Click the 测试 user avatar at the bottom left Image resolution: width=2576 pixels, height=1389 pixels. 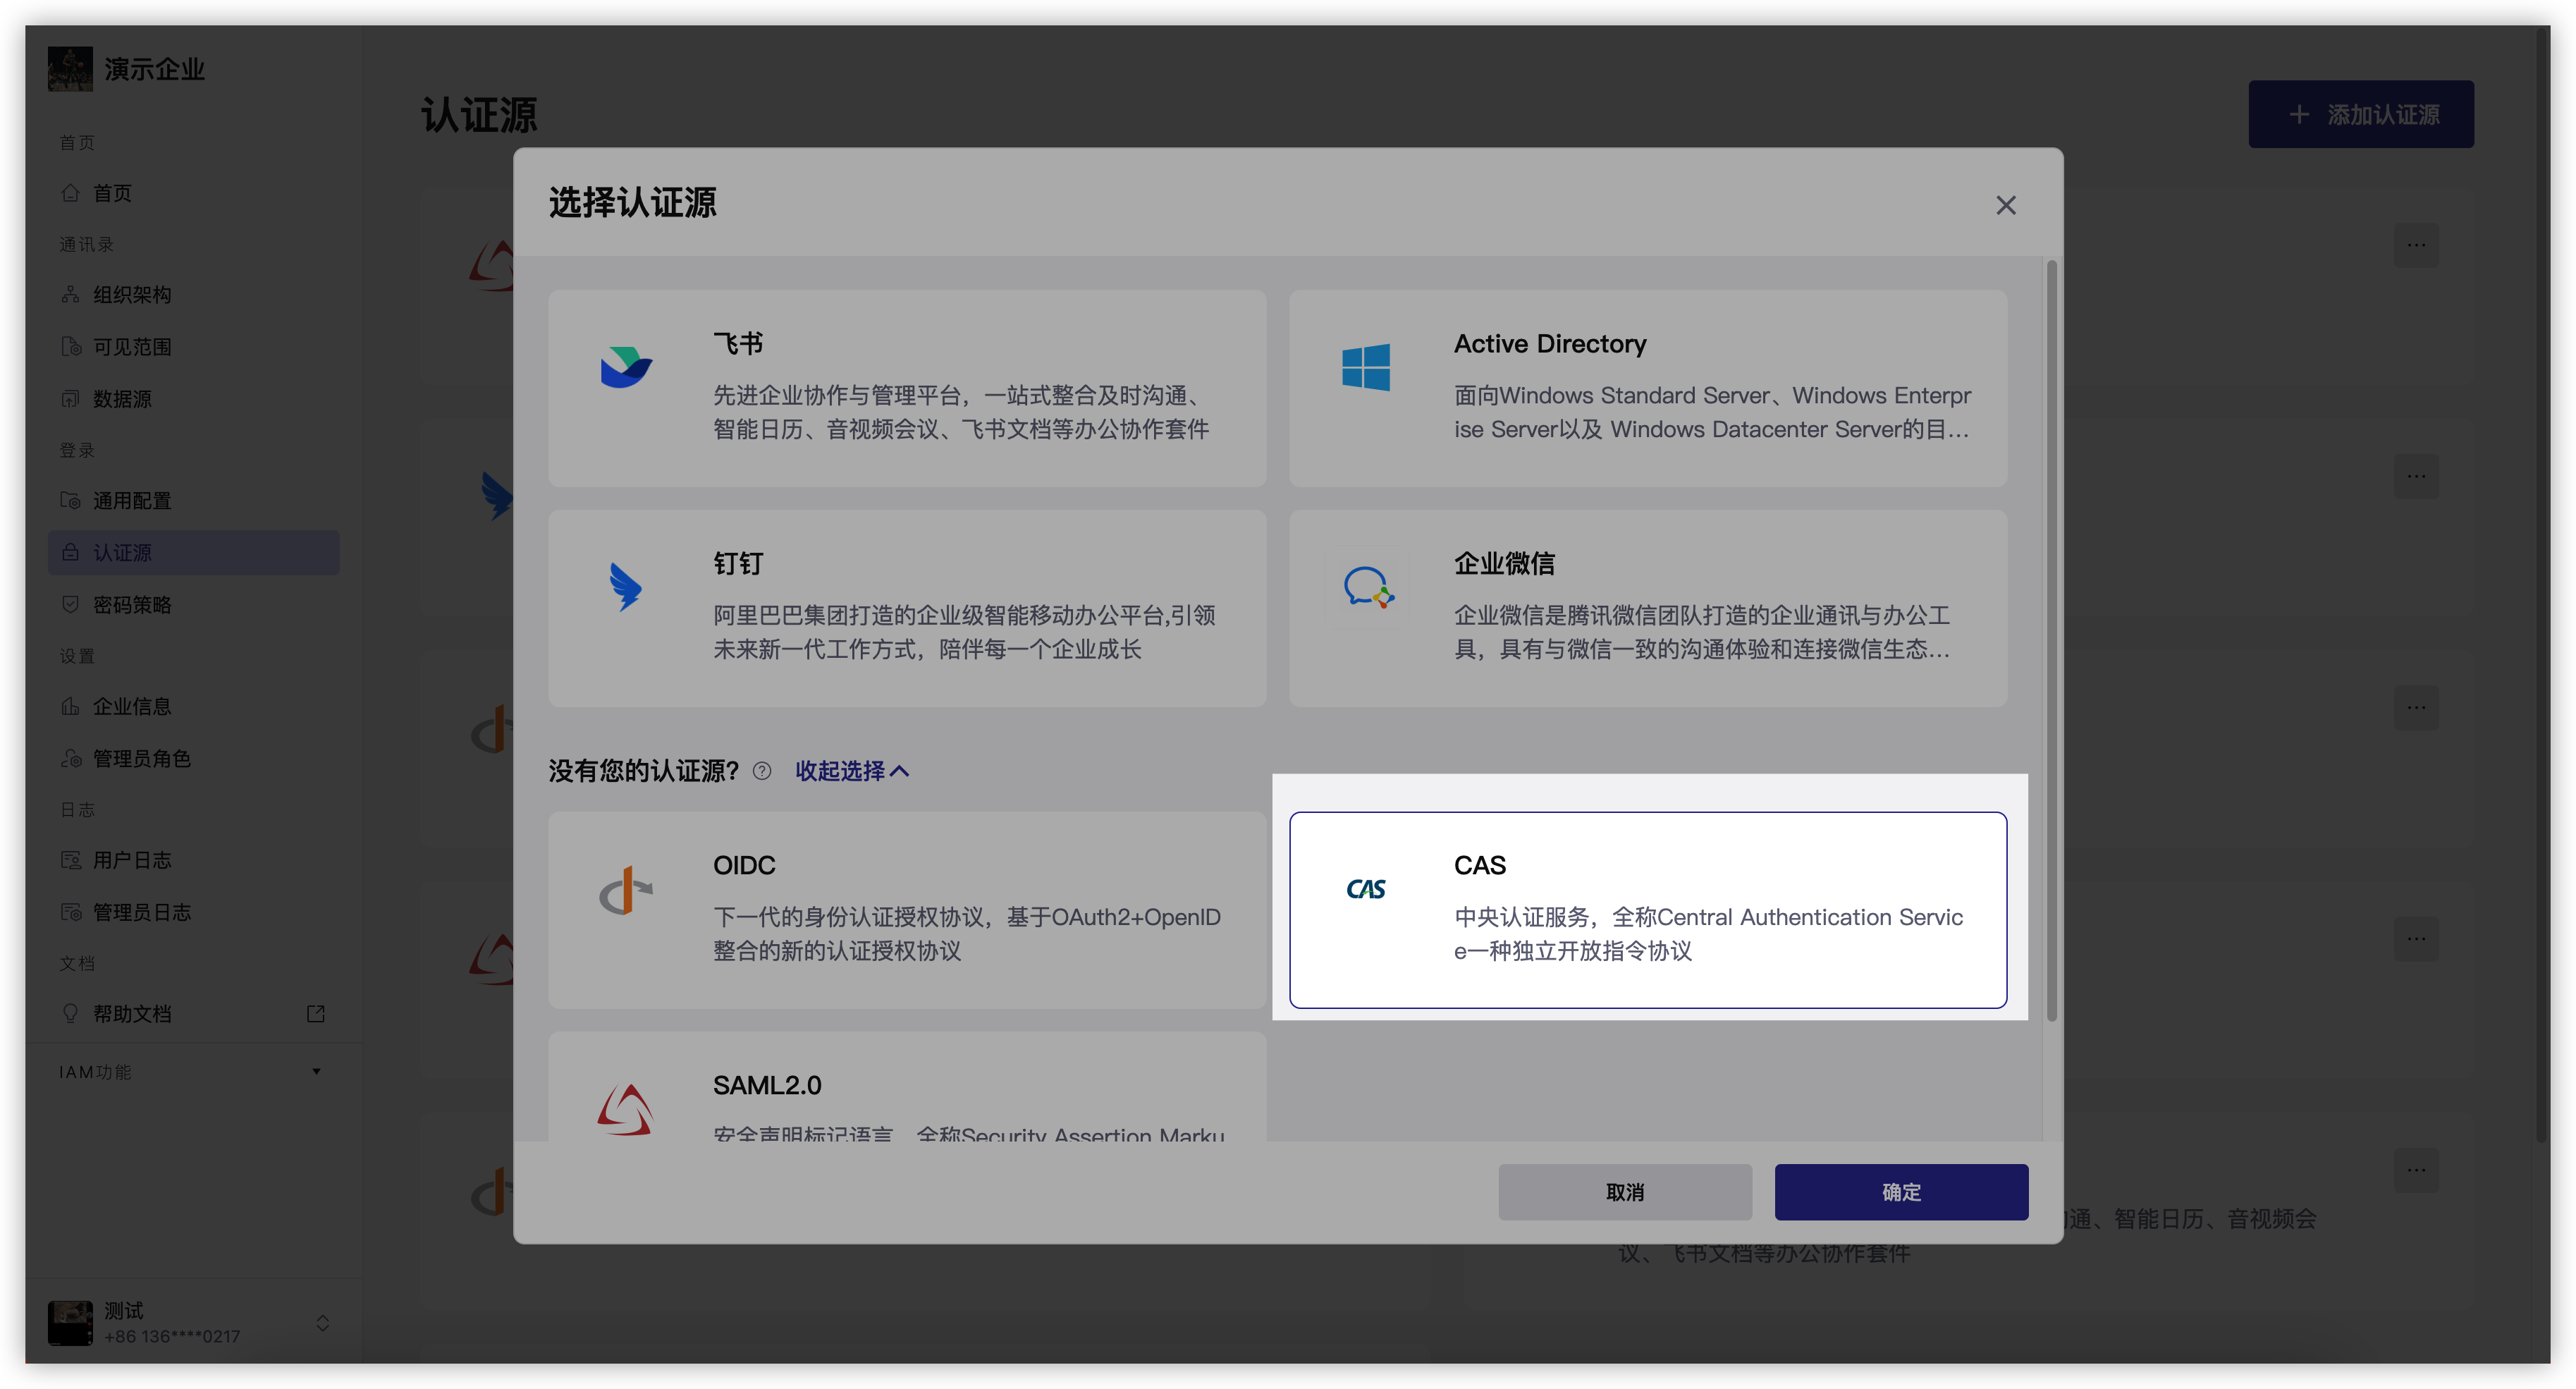tap(70, 1322)
